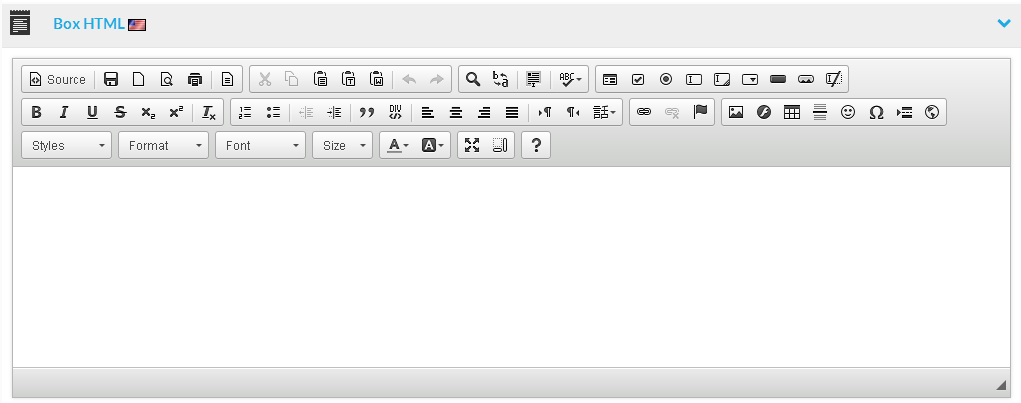Click the Source view button
Viewport: 1021px width, 403px height.
click(x=57, y=79)
